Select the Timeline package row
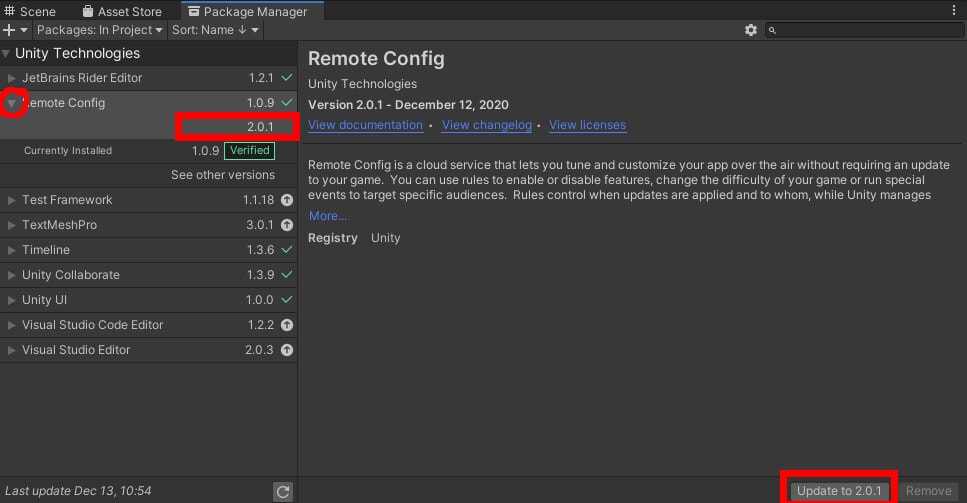 coord(149,250)
